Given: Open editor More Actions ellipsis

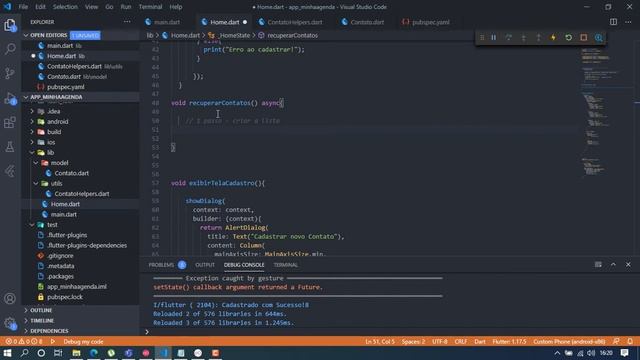Looking at the screenshot, I should (x=628, y=22).
